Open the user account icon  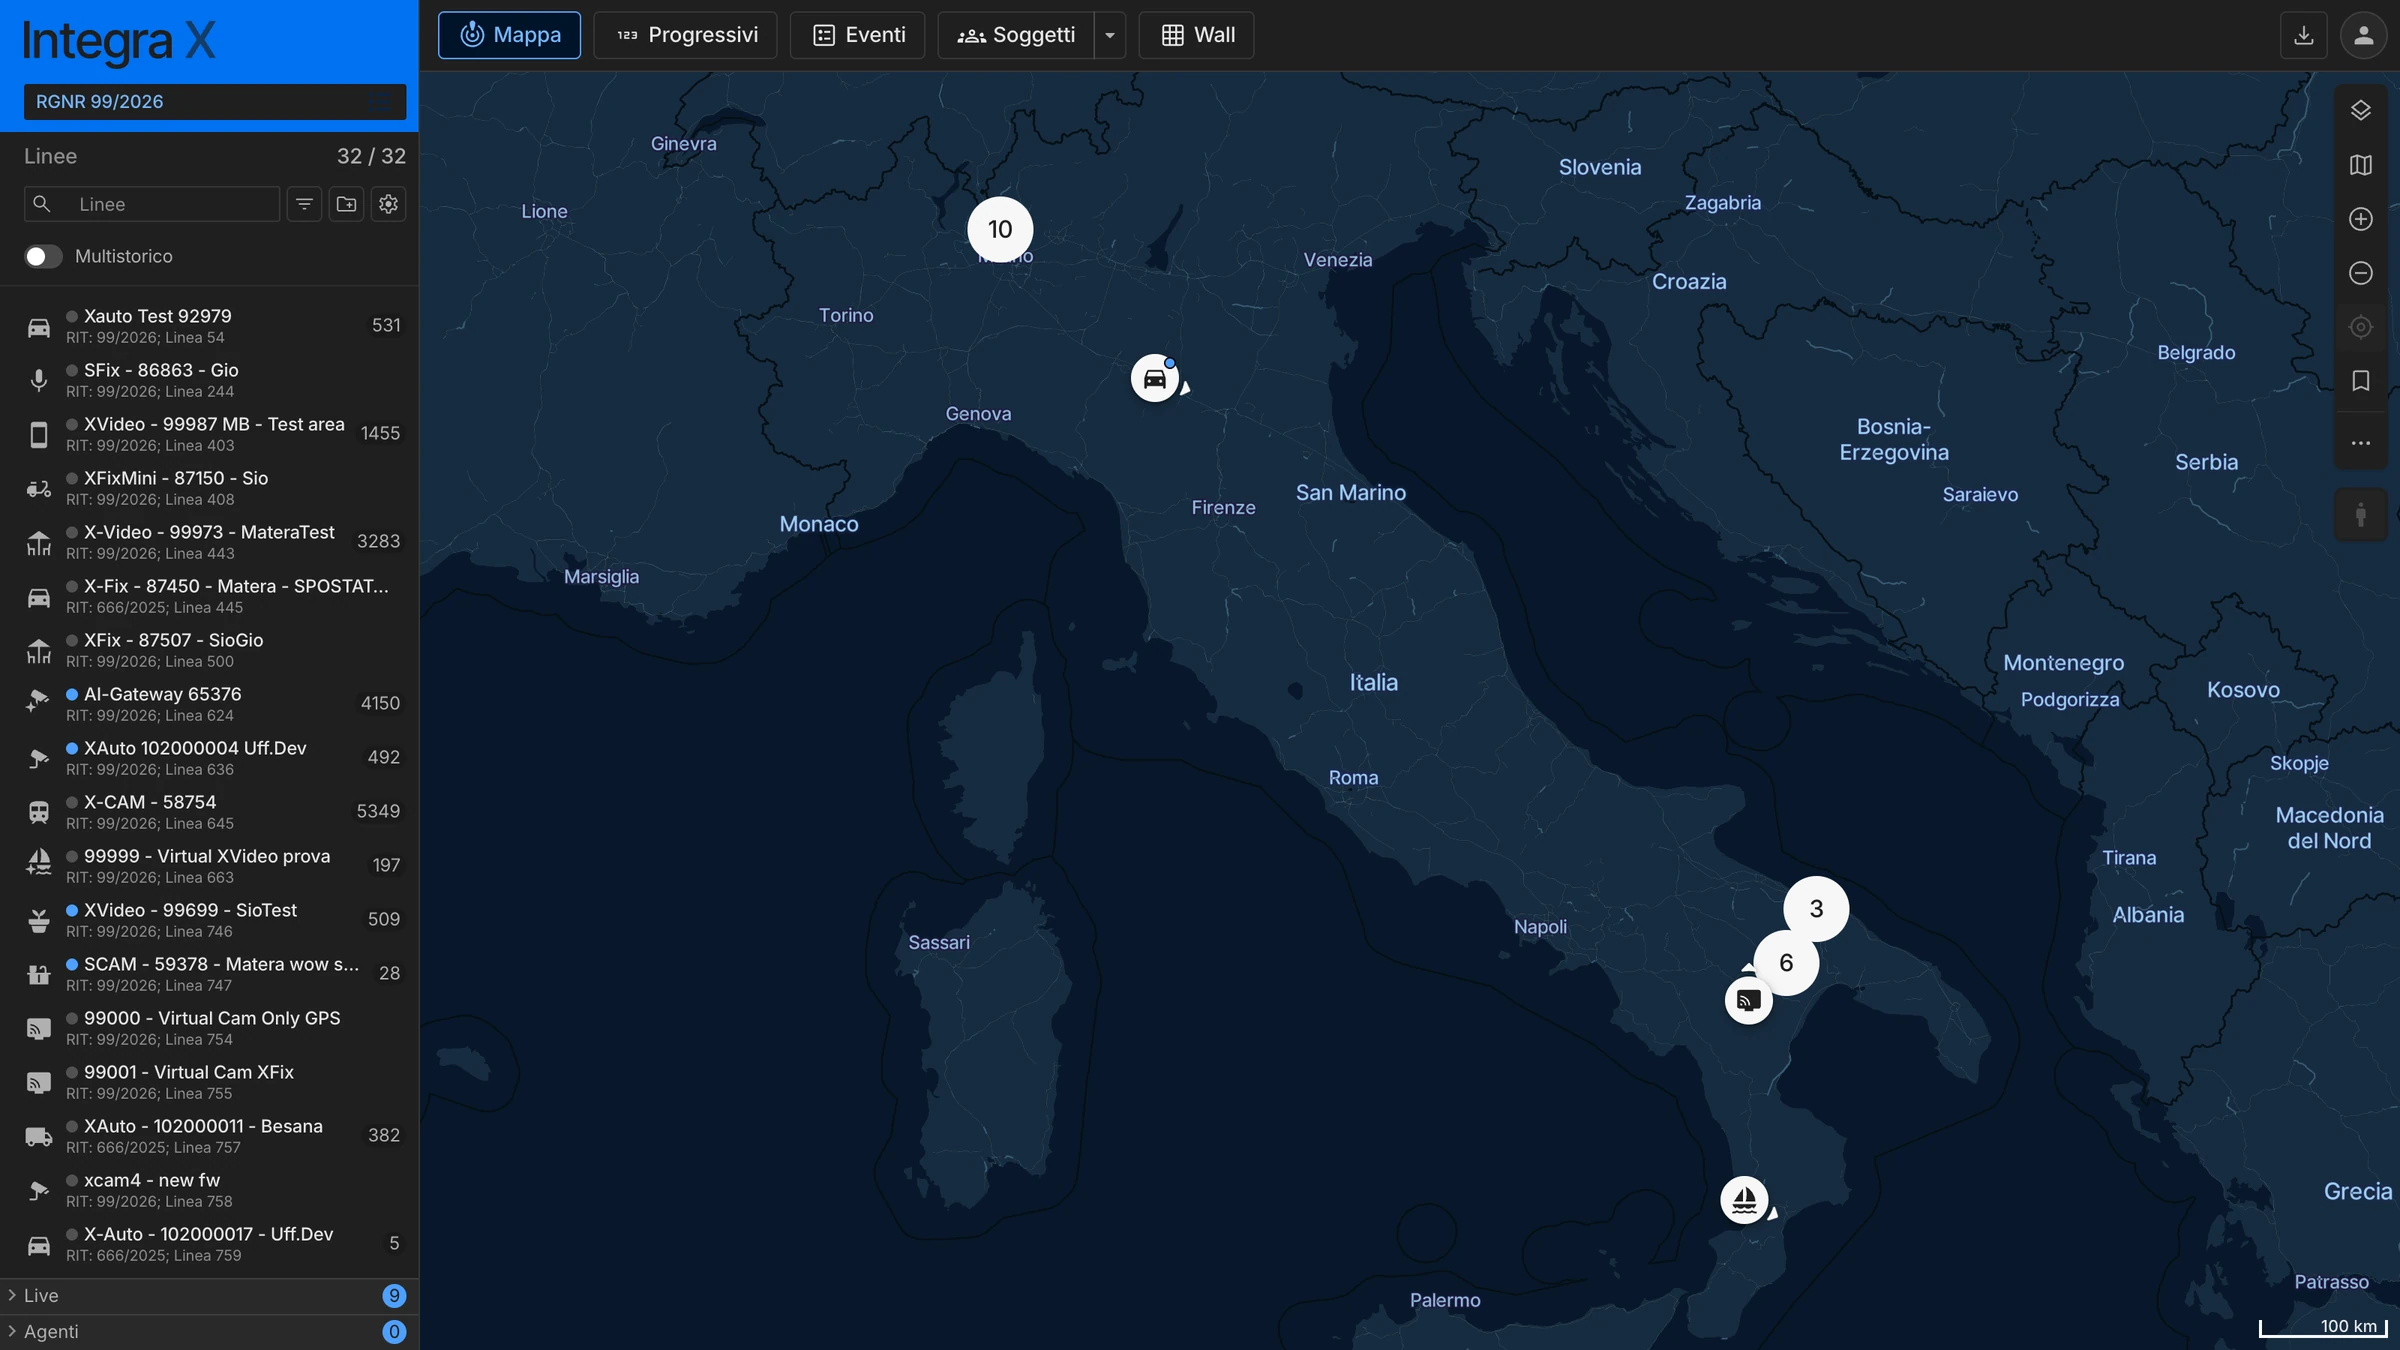2364,35
